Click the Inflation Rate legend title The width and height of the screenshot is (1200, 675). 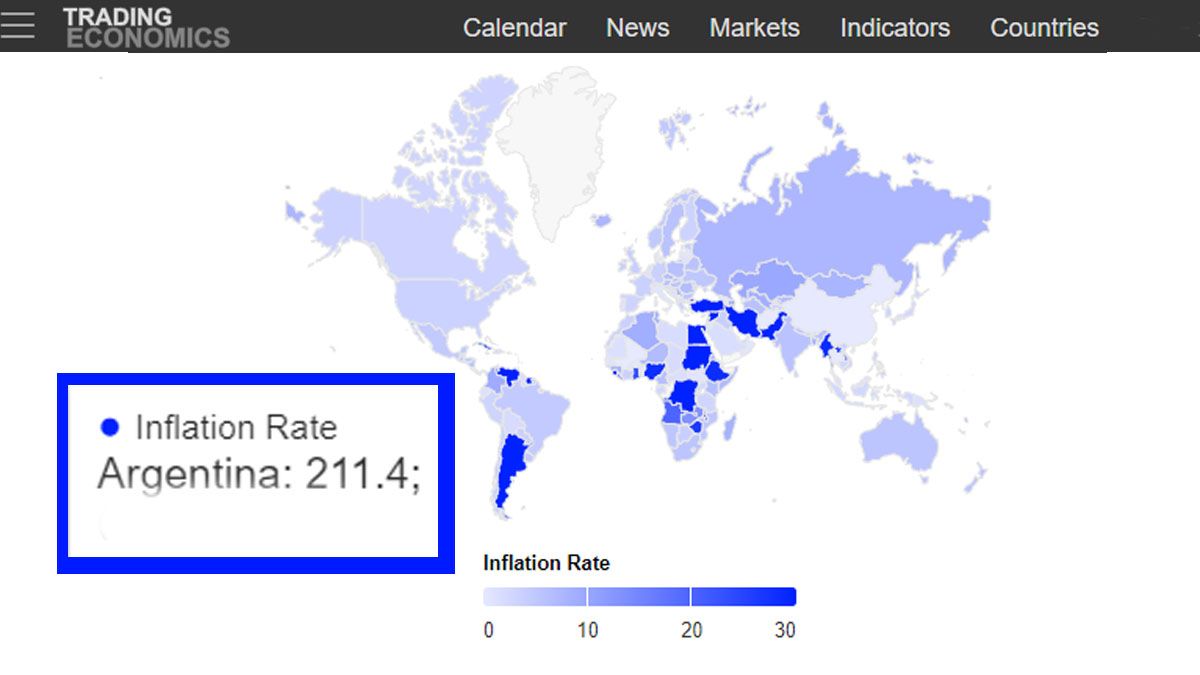tap(546, 563)
